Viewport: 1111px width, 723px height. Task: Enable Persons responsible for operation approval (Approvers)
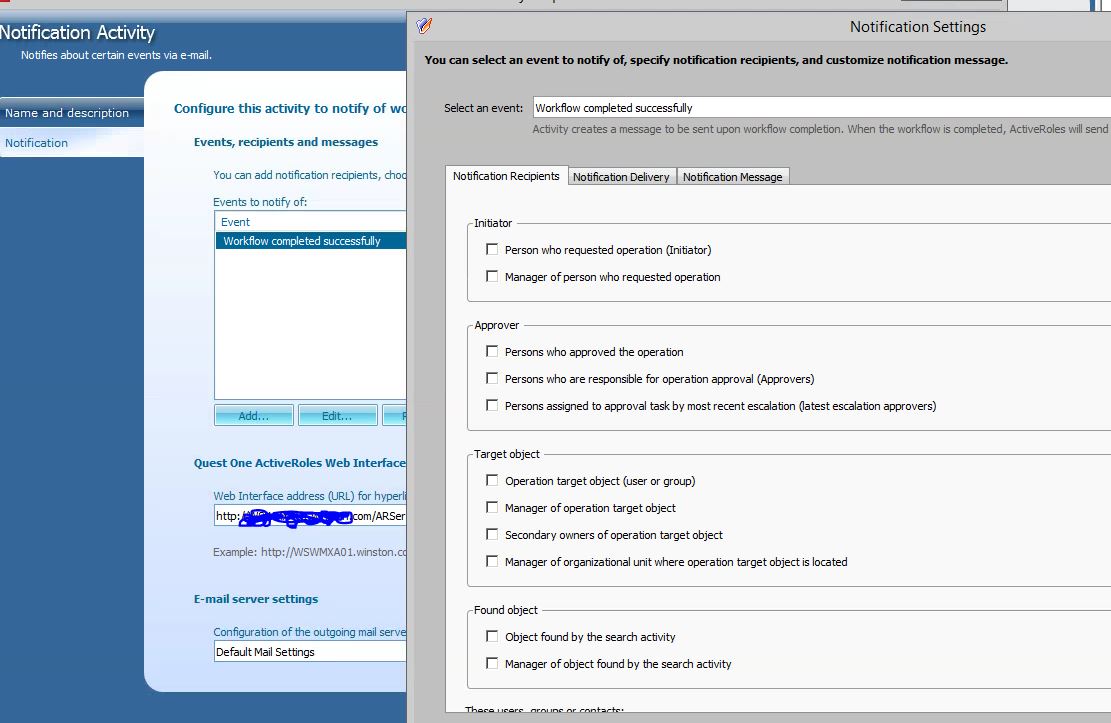(492, 379)
